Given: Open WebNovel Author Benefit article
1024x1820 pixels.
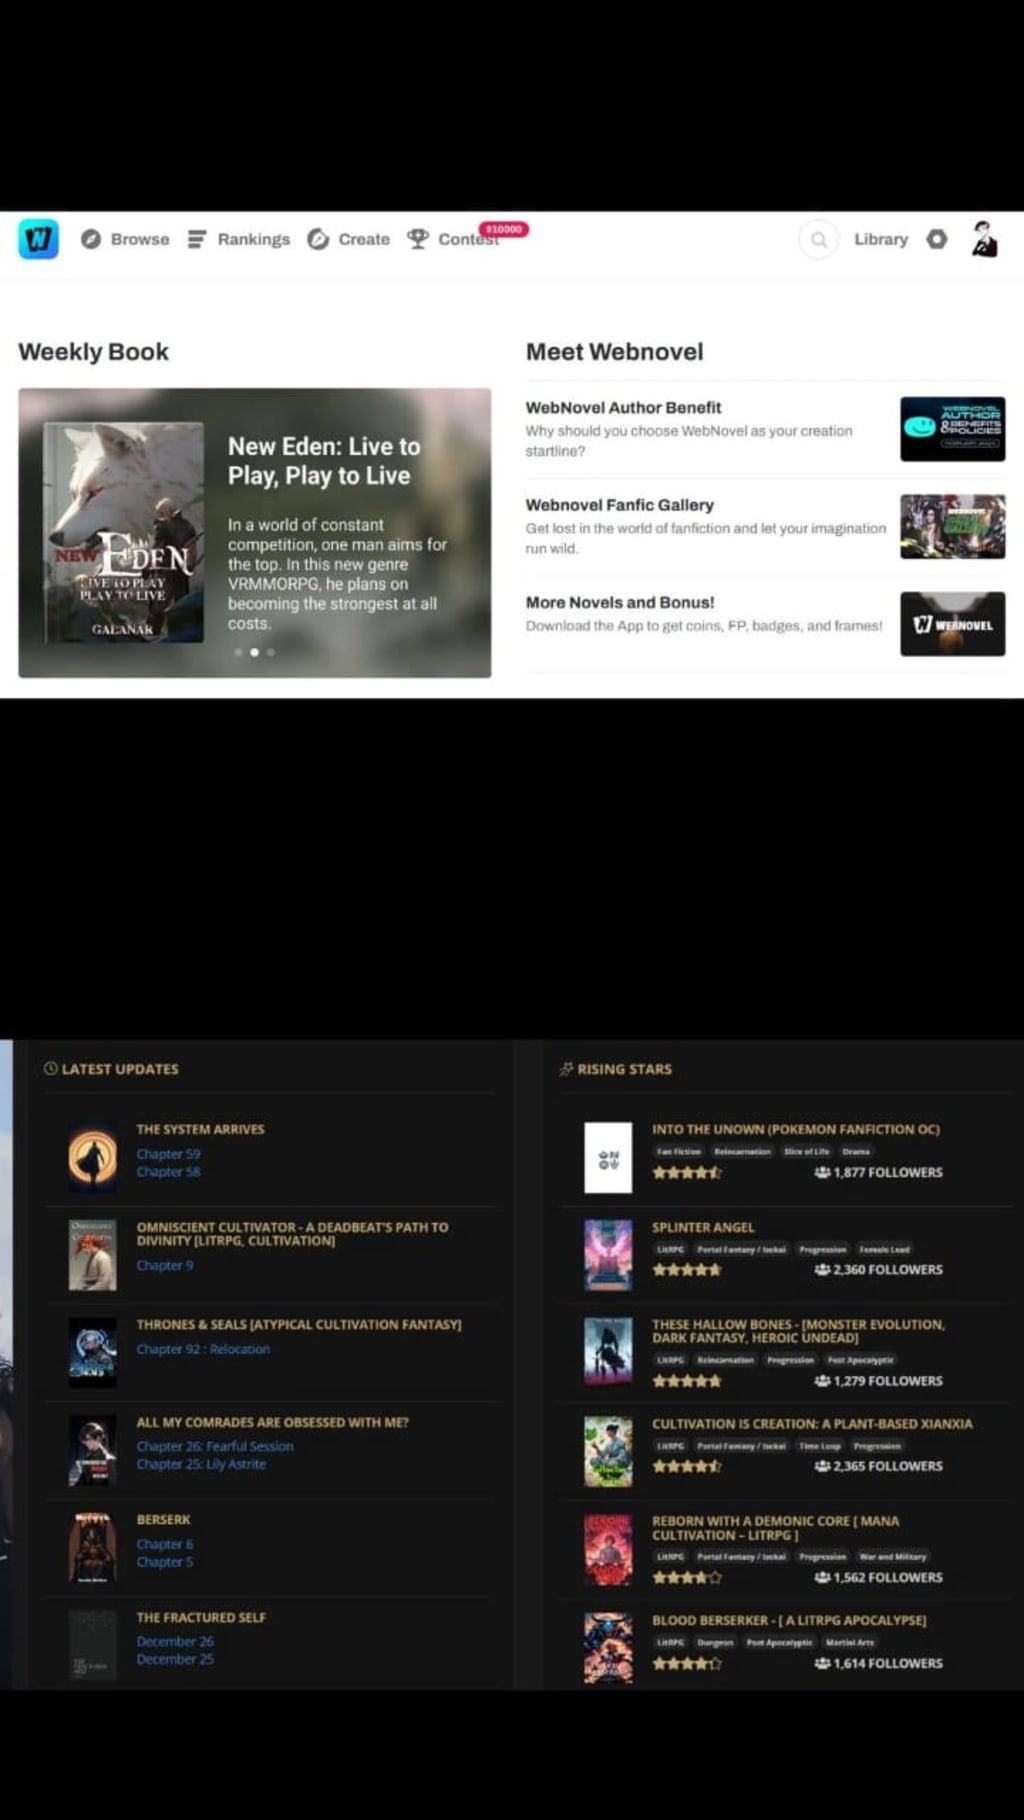Looking at the screenshot, I should click(623, 407).
